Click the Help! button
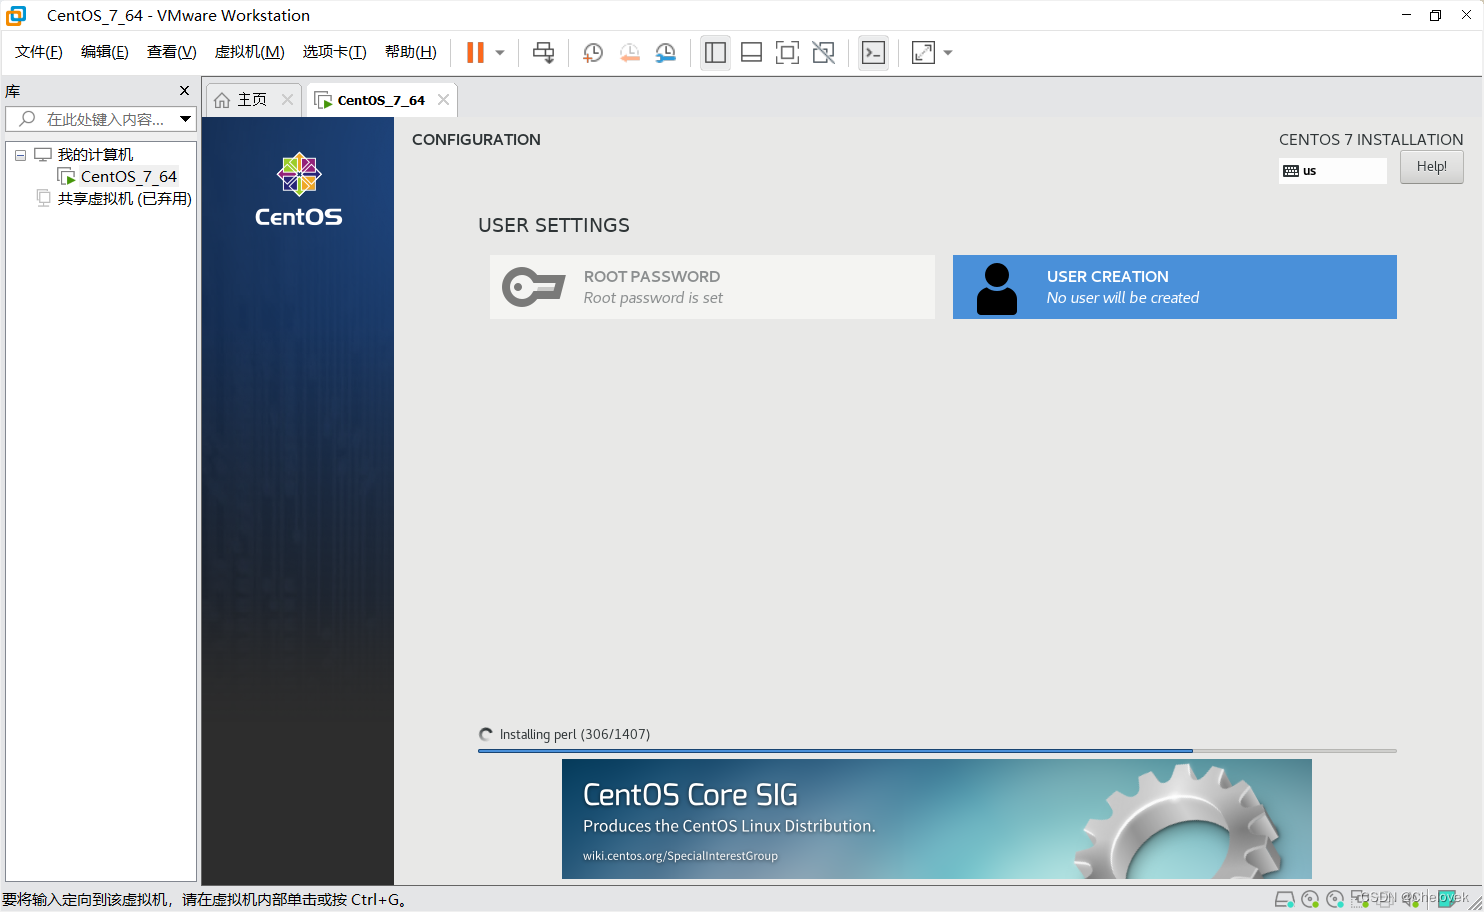Image resolution: width=1484 pixels, height=912 pixels. (1432, 167)
